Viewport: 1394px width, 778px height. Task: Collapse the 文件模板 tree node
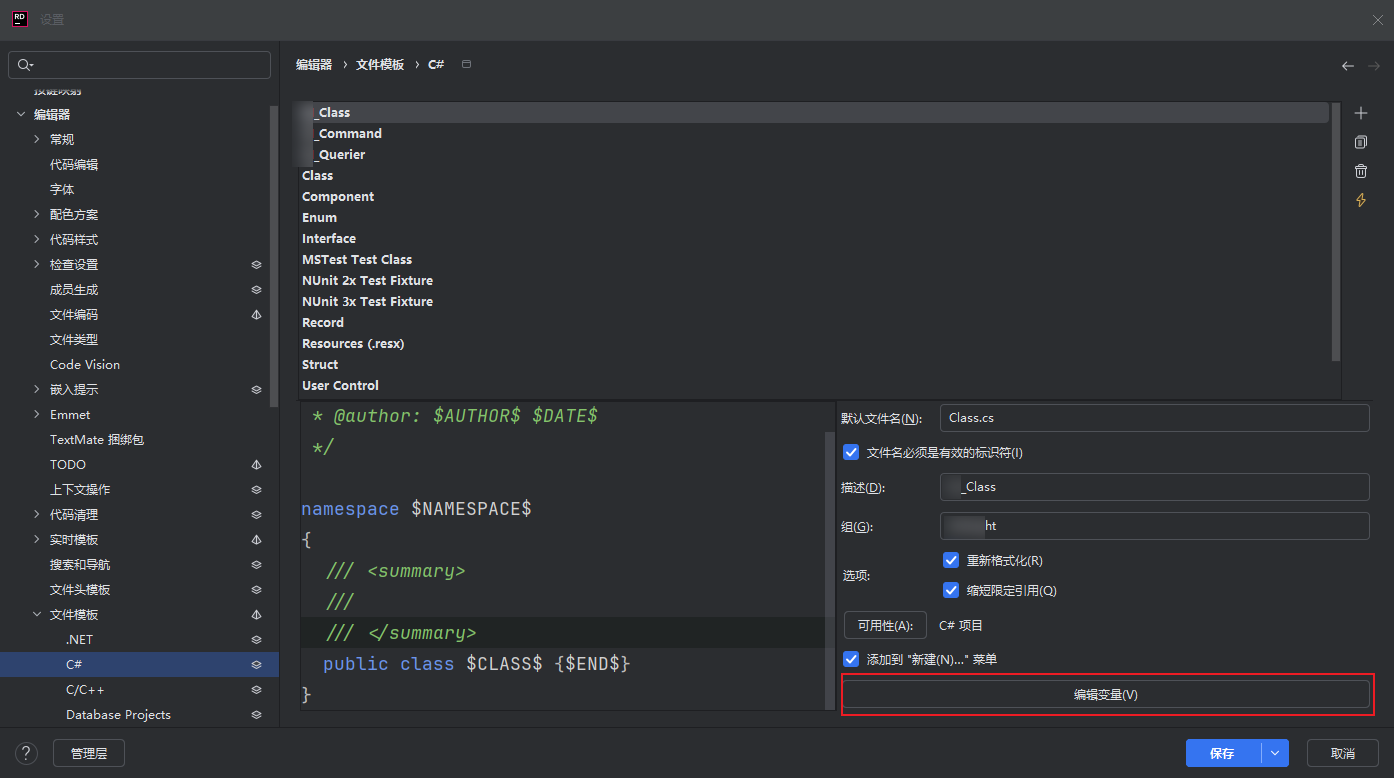pos(37,615)
